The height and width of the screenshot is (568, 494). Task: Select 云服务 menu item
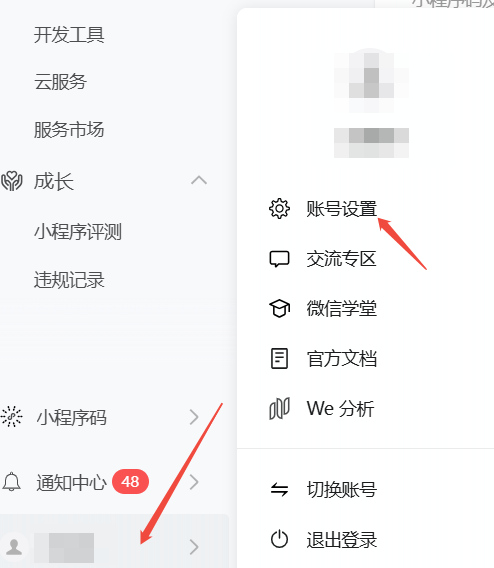pyautogui.click(x=60, y=82)
